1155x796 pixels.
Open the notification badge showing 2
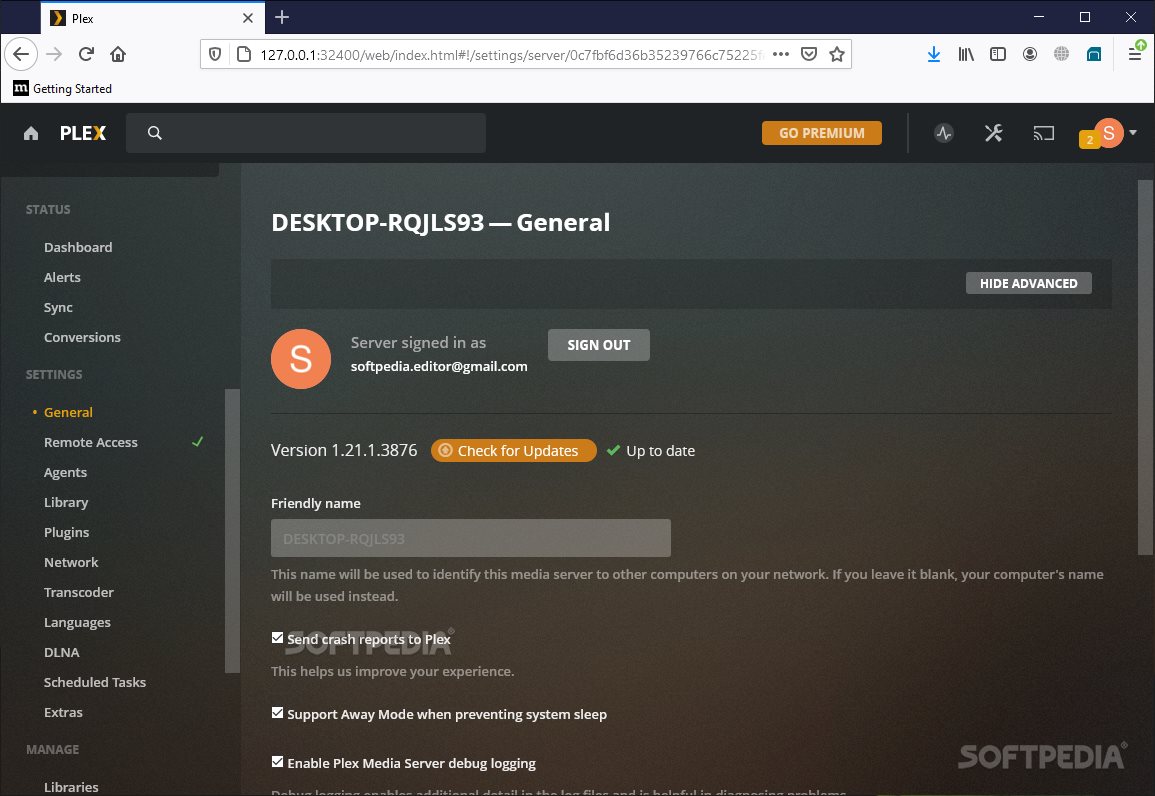(x=1089, y=139)
